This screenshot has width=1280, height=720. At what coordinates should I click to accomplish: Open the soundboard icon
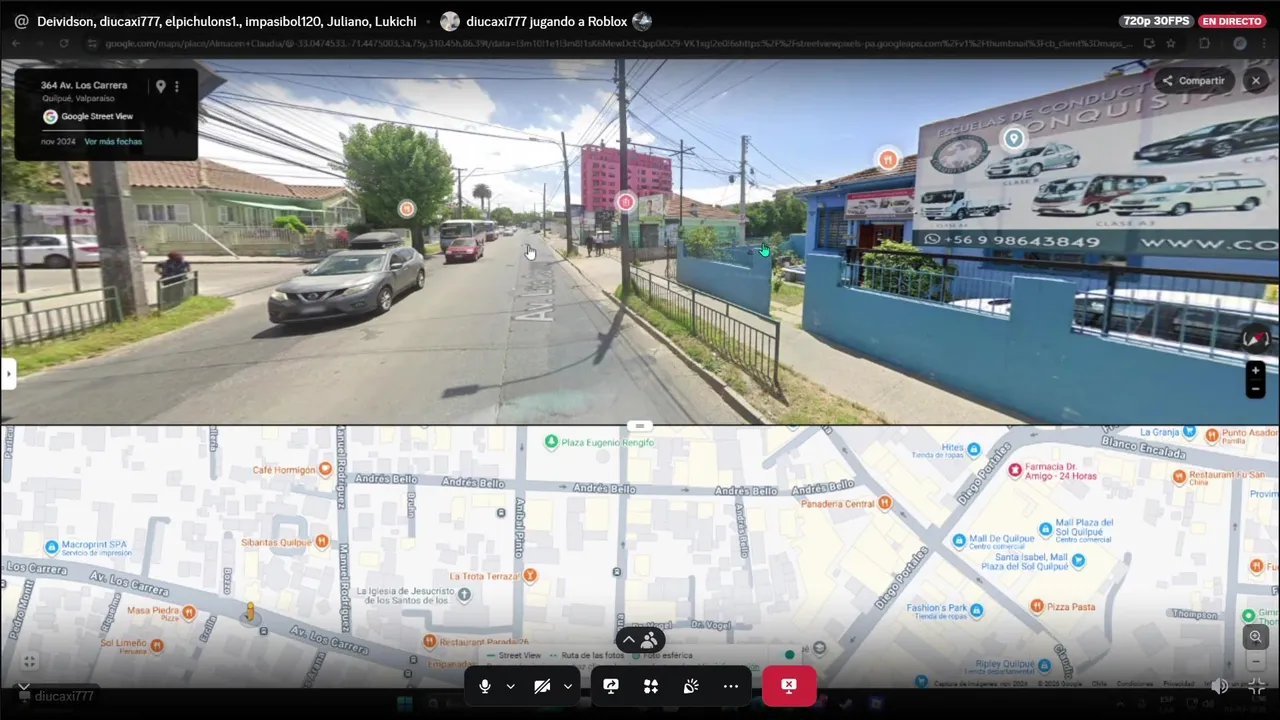[691, 686]
